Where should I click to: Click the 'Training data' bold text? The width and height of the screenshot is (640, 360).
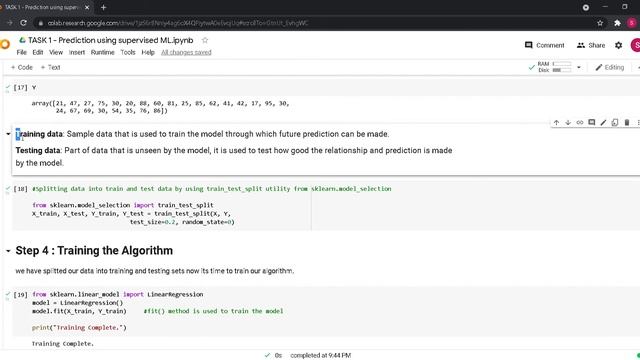point(39,134)
